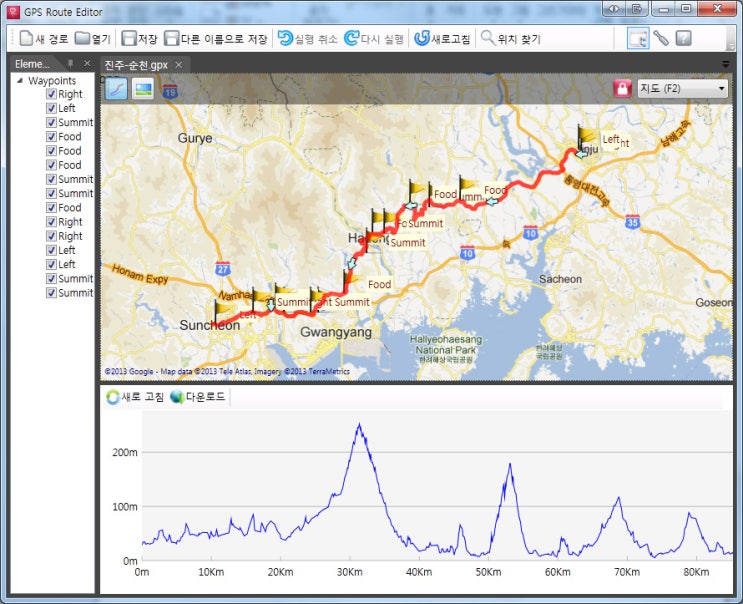Collapse the Waypoints tree node
The width and height of the screenshot is (743, 604).
[20, 80]
